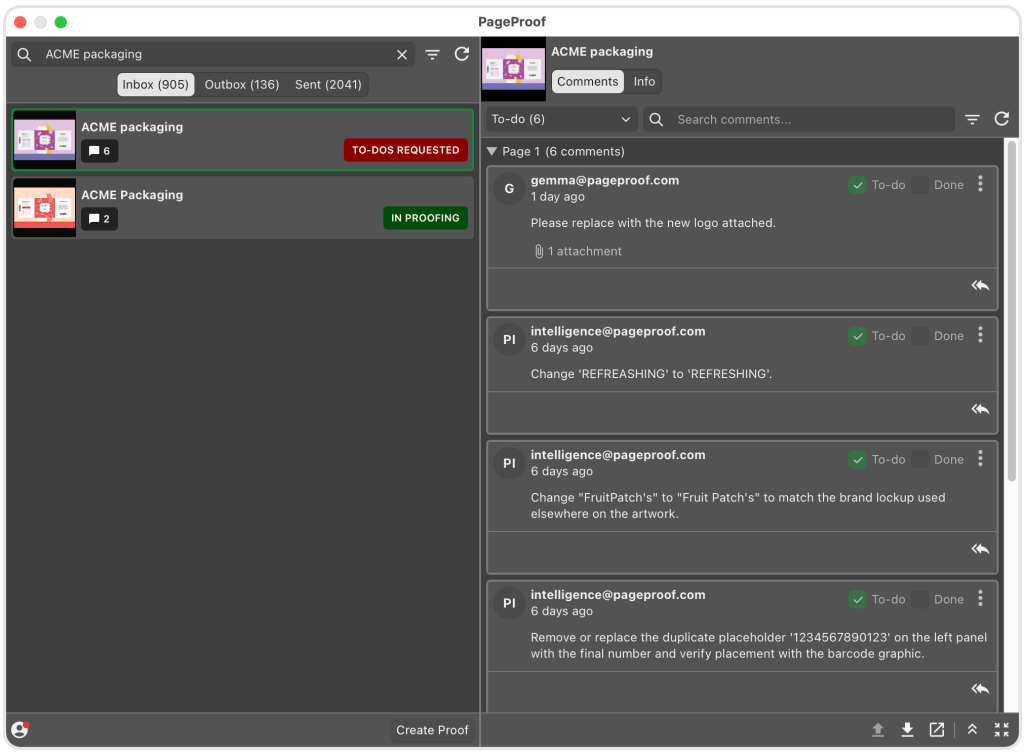Select the Info tab
This screenshot has width=1024, height=753.
644,82
